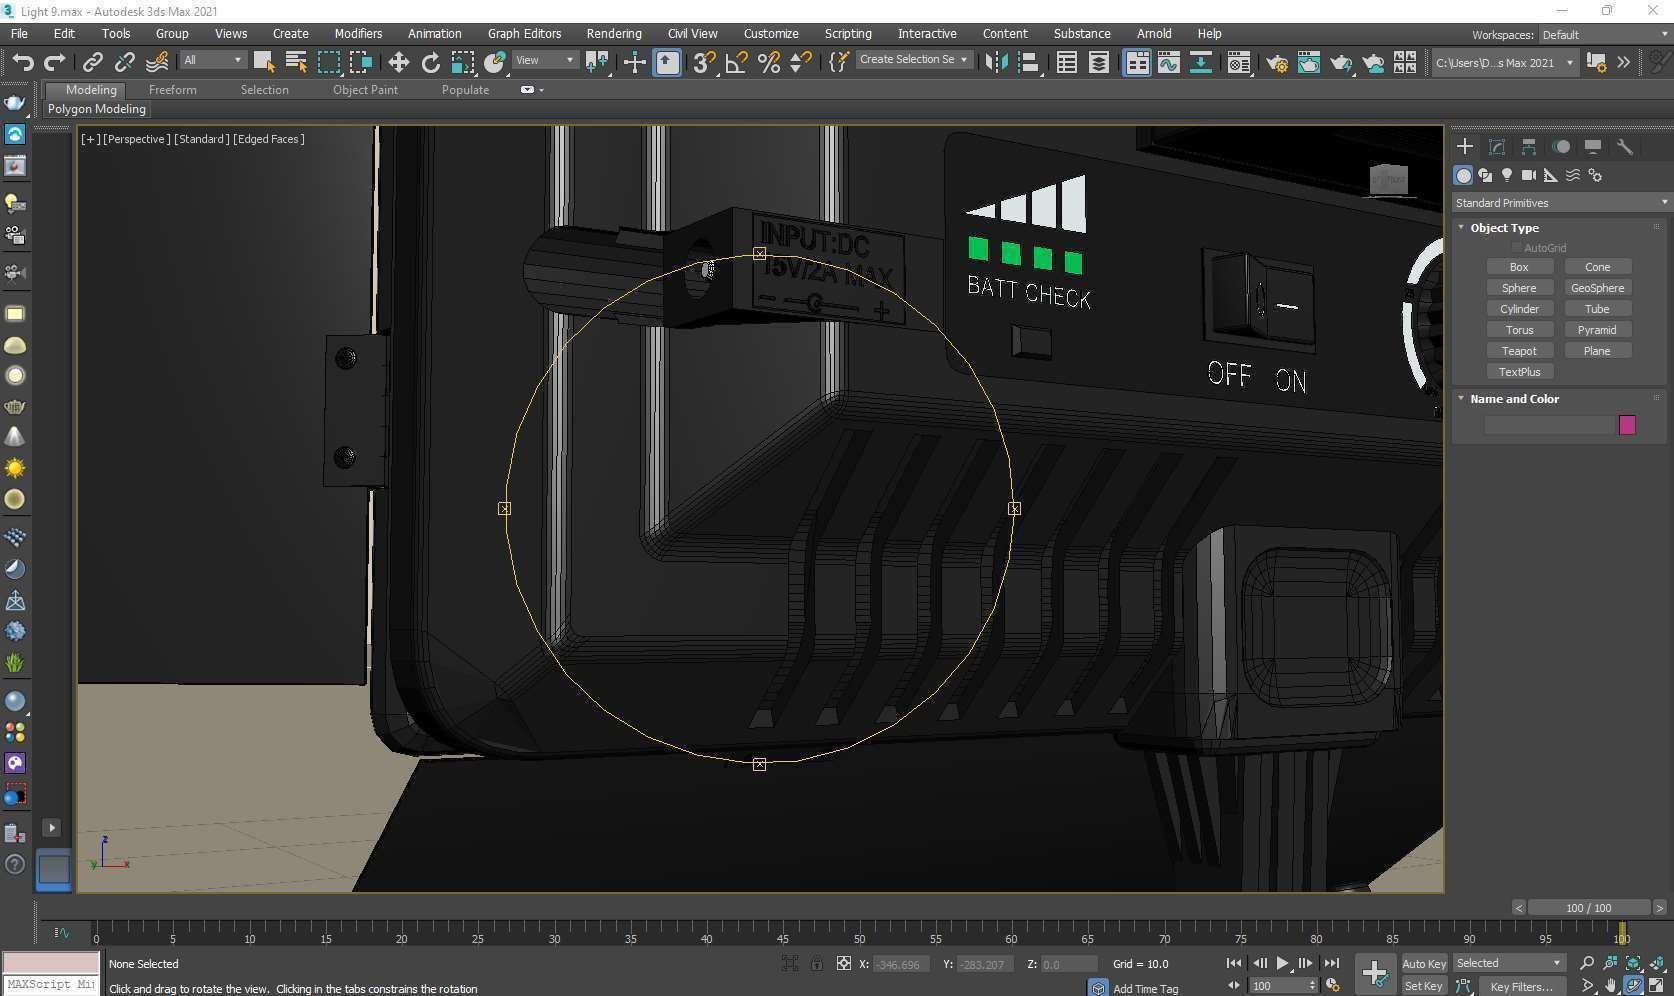Open the Standard Primitives category dropdown
1674x996 pixels.
tap(1560, 203)
